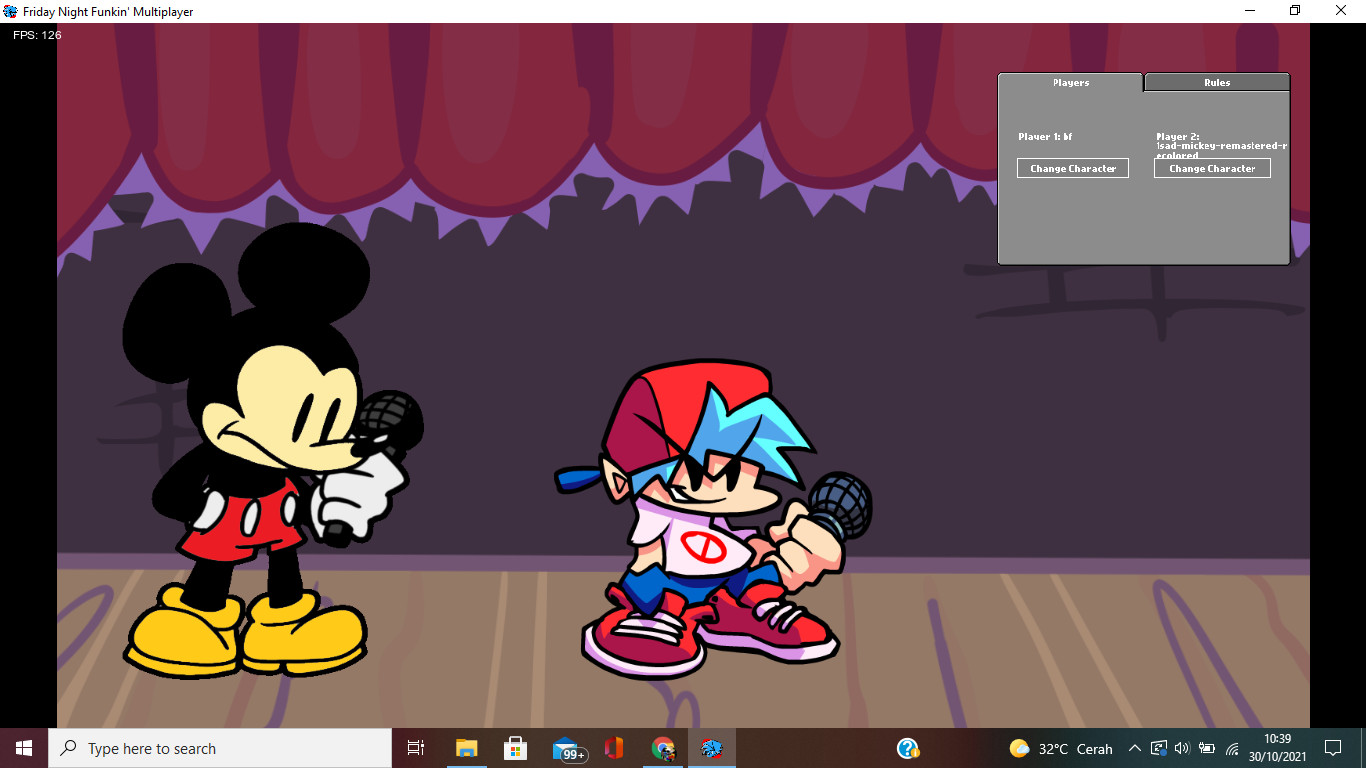Open the Windows Start menu
Image resolution: width=1366 pixels, height=768 pixels.
point(24,748)
